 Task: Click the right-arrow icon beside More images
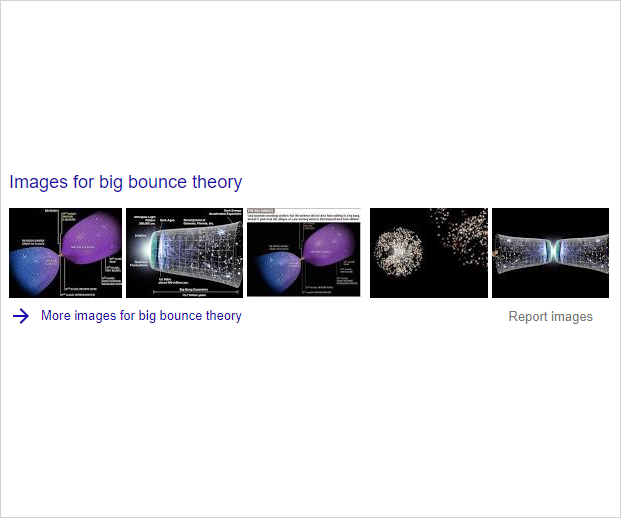click(21, 316)
